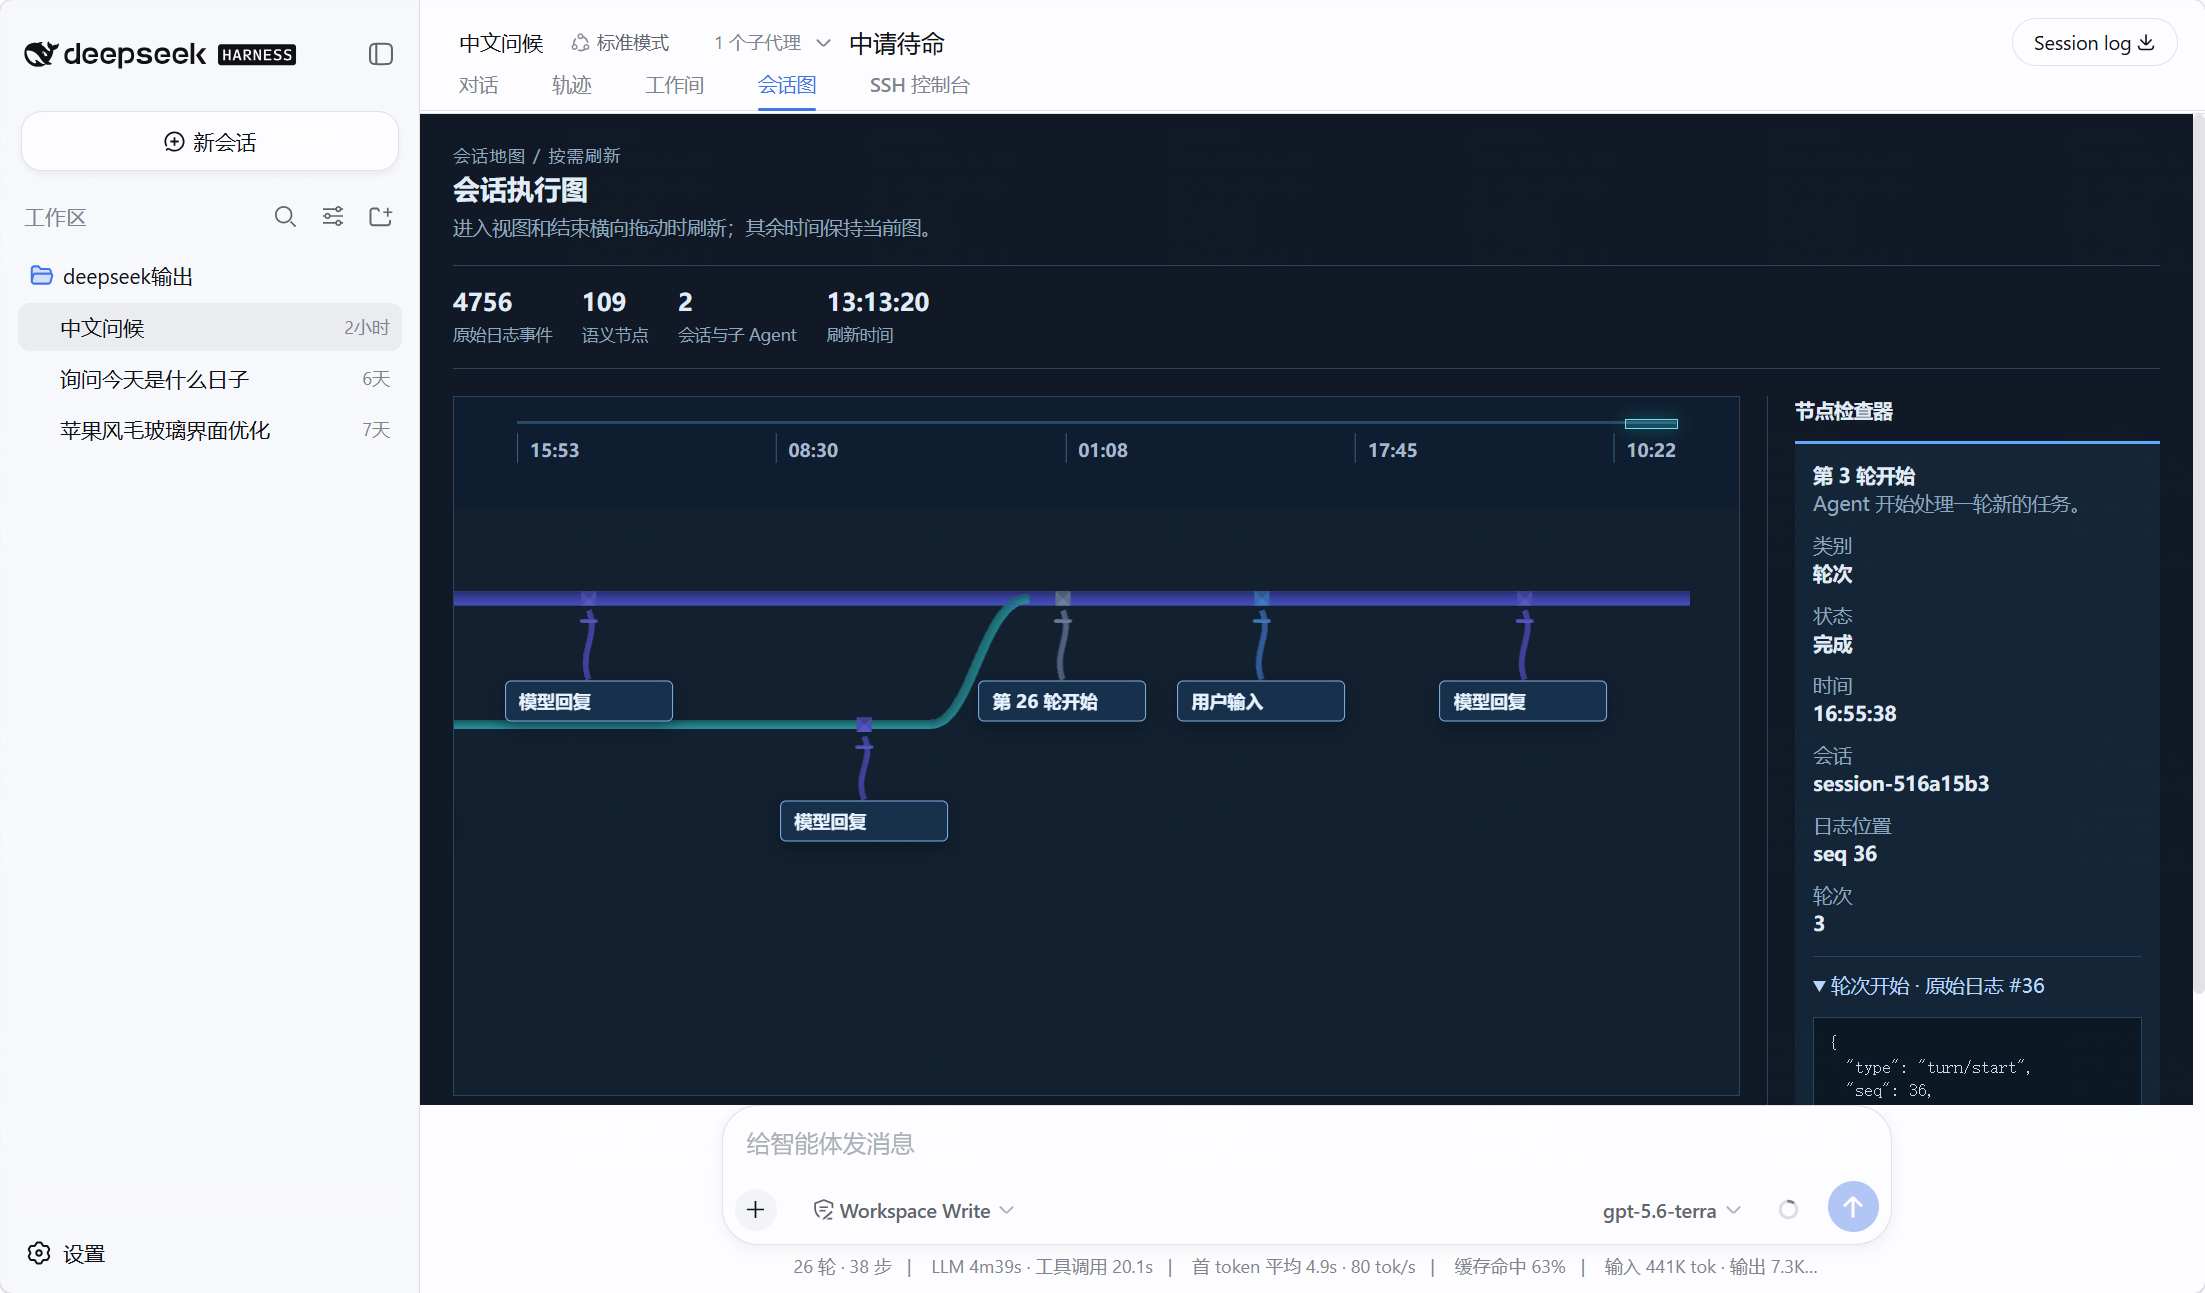This screenshot has width=2205, height=1293.
Task: Open 设置 settings
Action: pyautogui.click(x=66, y=1253)
